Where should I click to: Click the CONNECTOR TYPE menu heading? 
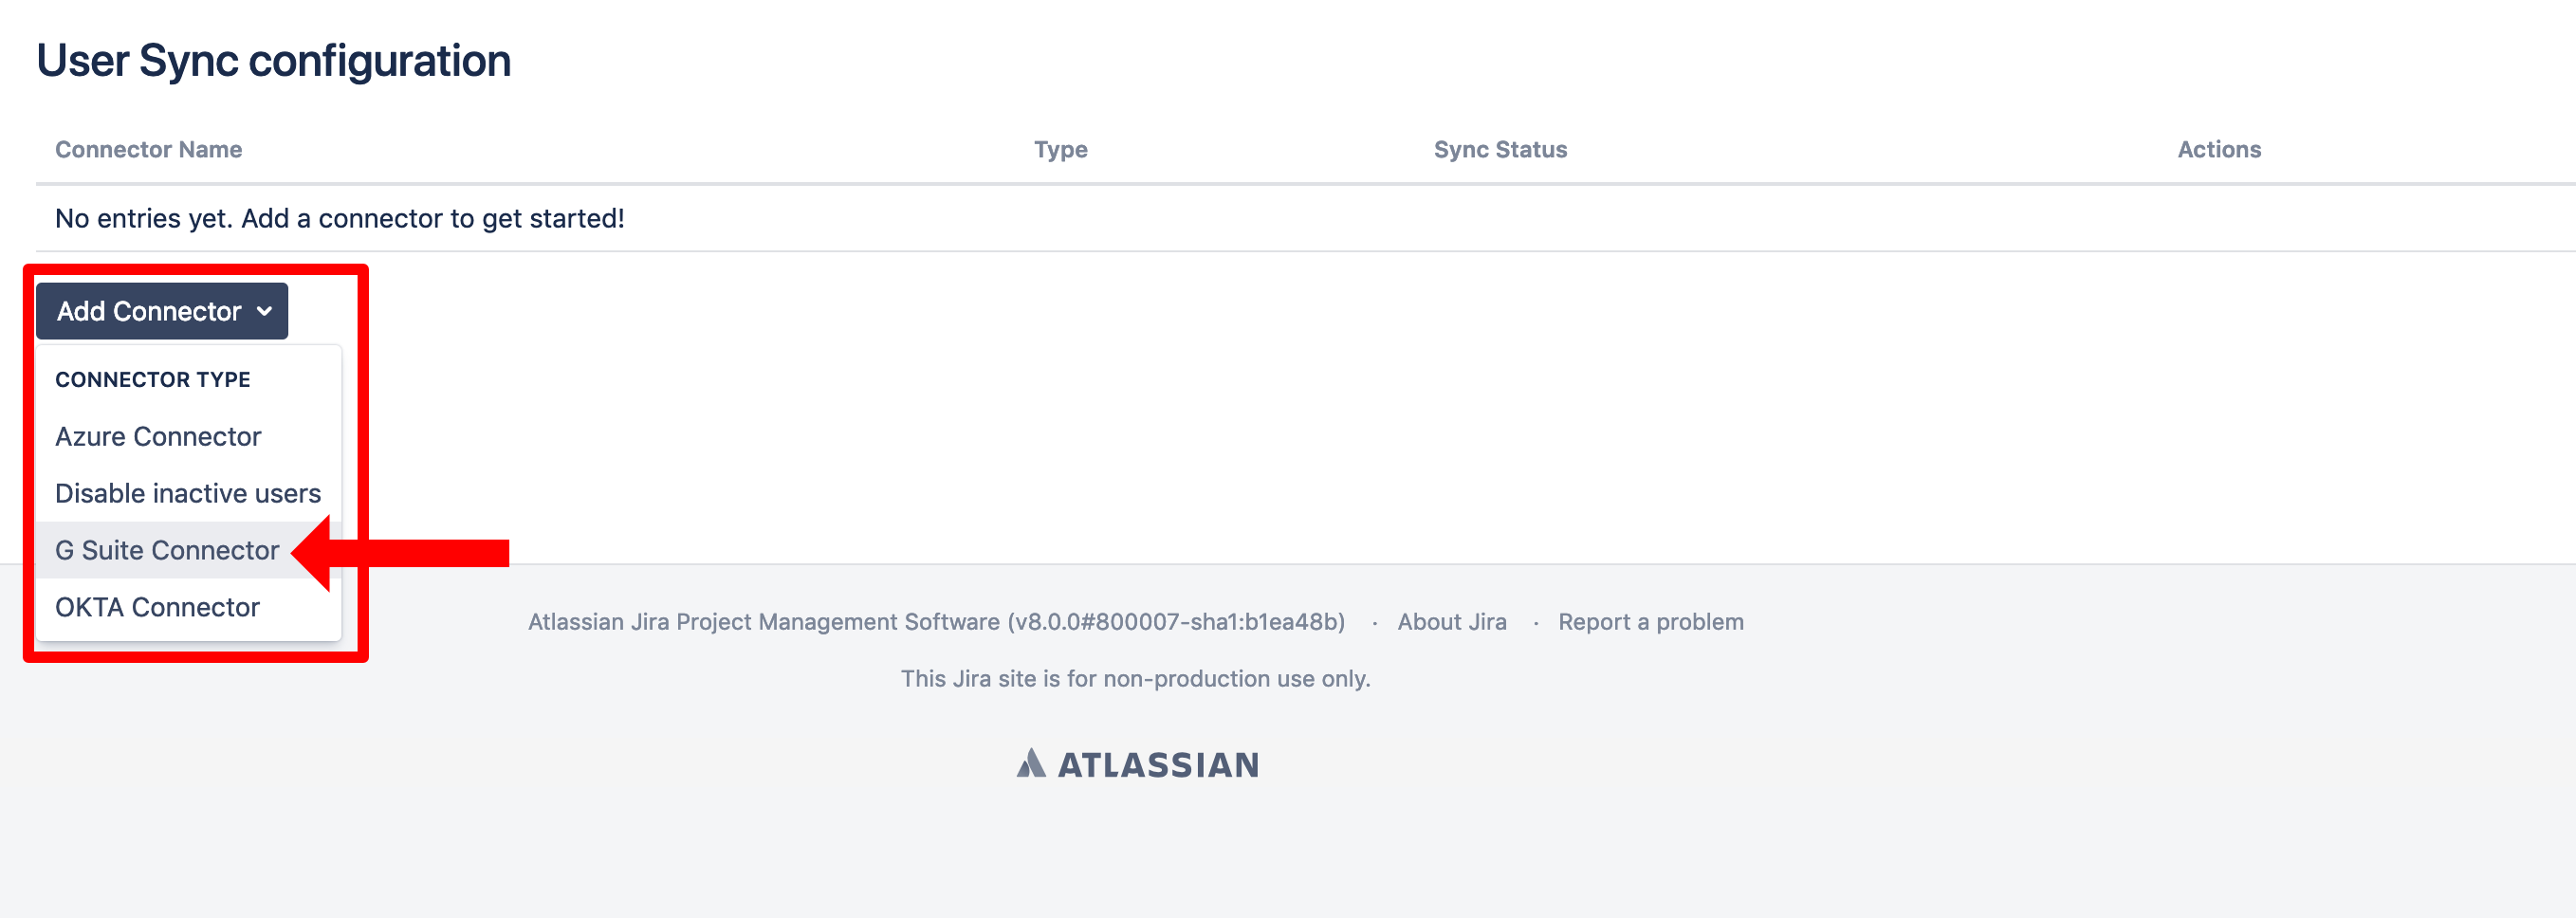(153, 380)
